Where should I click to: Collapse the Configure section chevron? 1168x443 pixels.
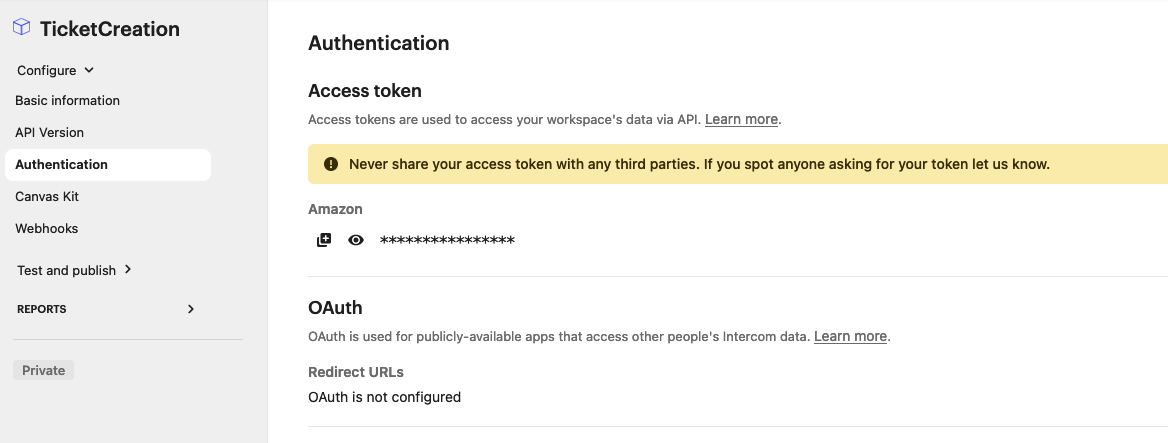[x=89, y=70]
